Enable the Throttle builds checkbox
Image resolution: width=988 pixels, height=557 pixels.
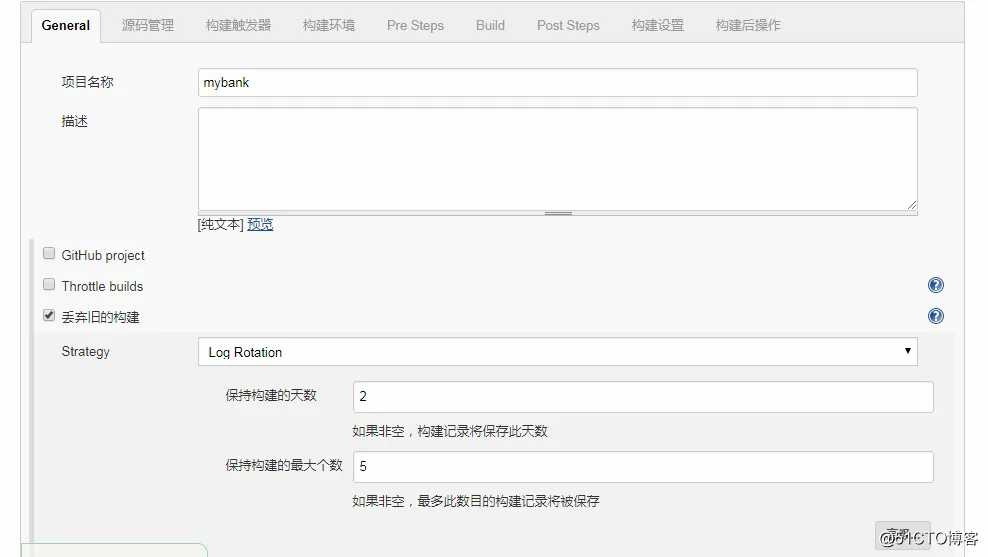coord(49,284)
